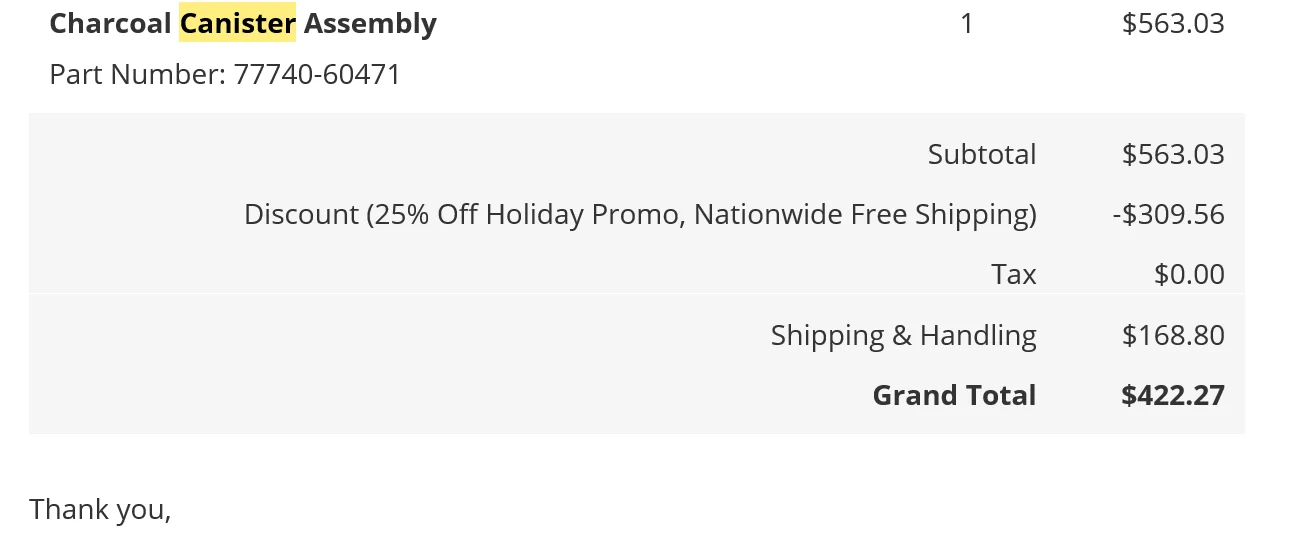Click the Charcoal Canister Assembly product name

pos(243,23)
